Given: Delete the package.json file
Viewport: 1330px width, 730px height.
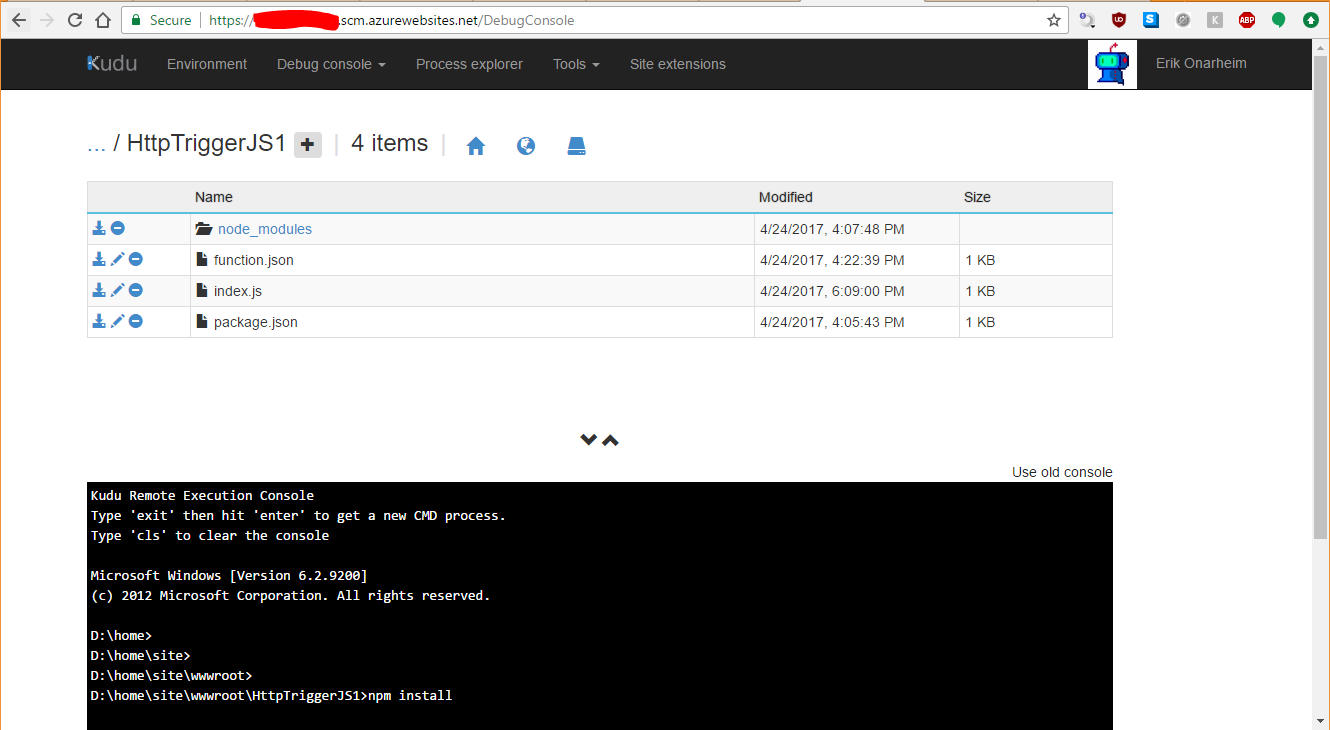Looking at the screenshot, I should (x=136, y=322).
